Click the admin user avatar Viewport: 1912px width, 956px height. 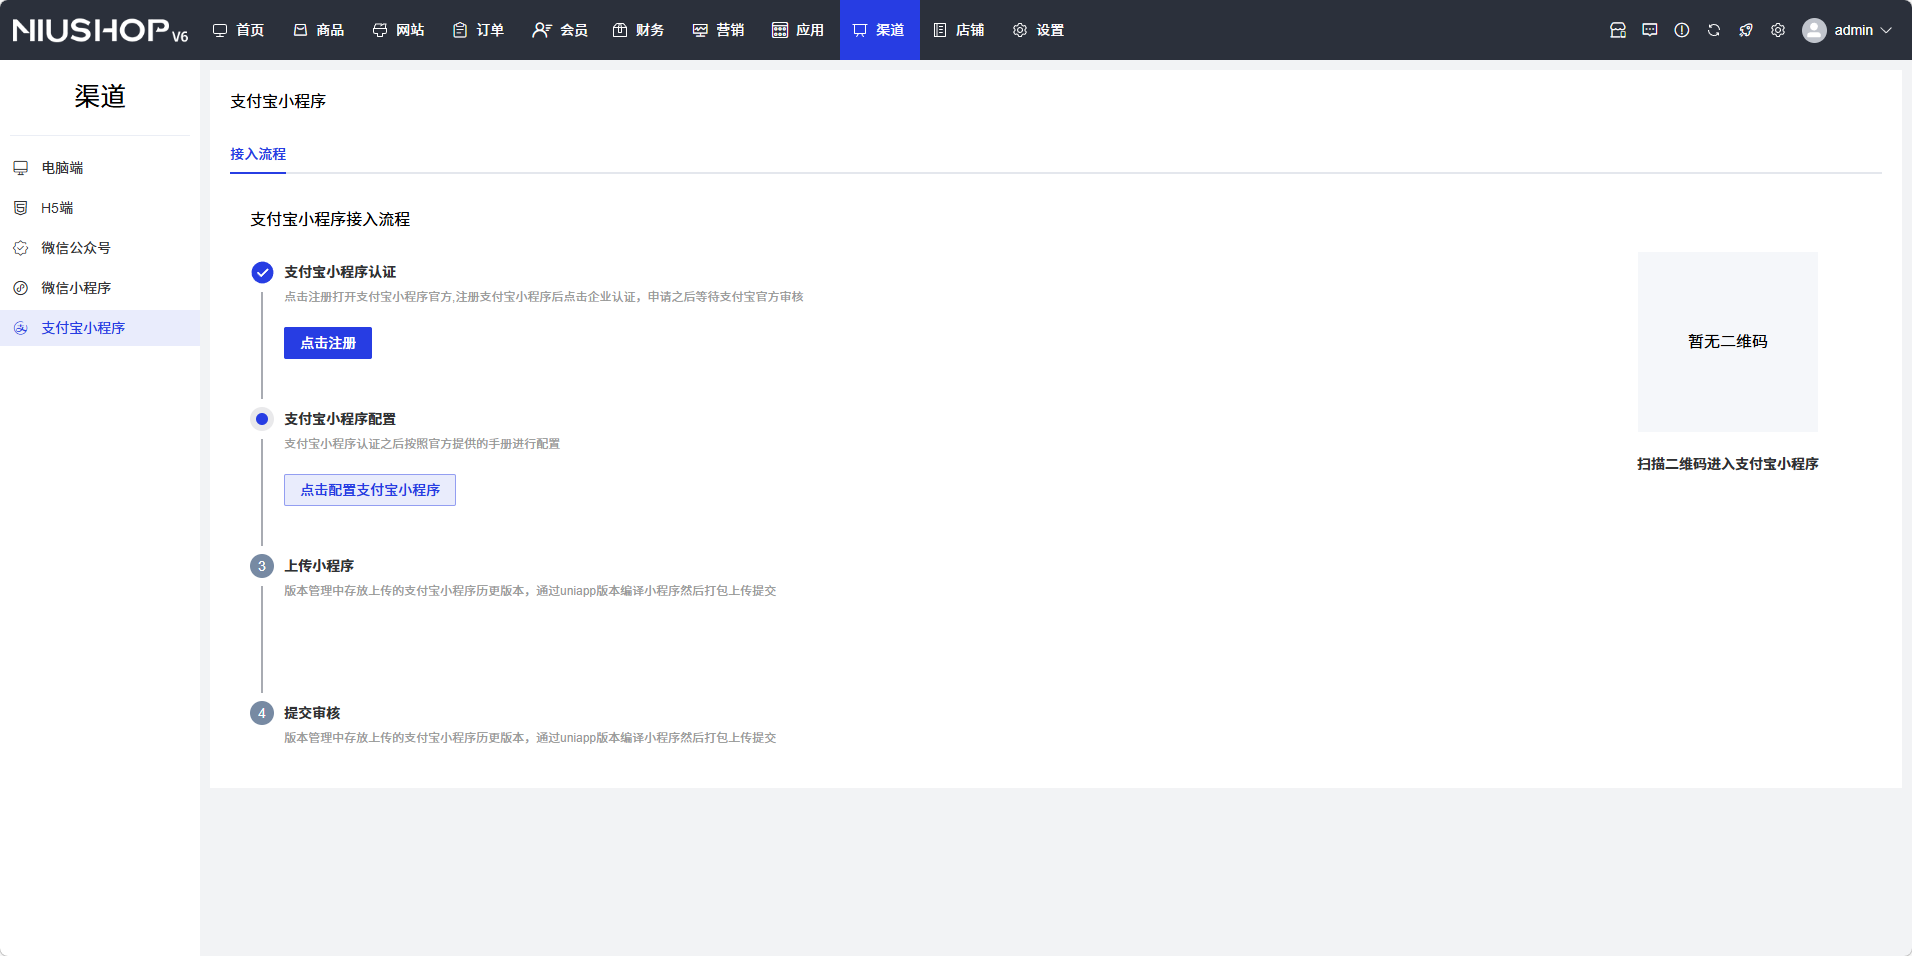pos(1813,30)
